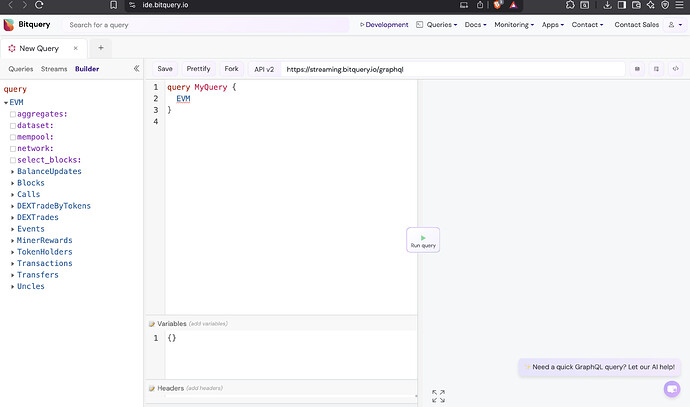Click the Headers pencil icon

[x=152, y=389]
